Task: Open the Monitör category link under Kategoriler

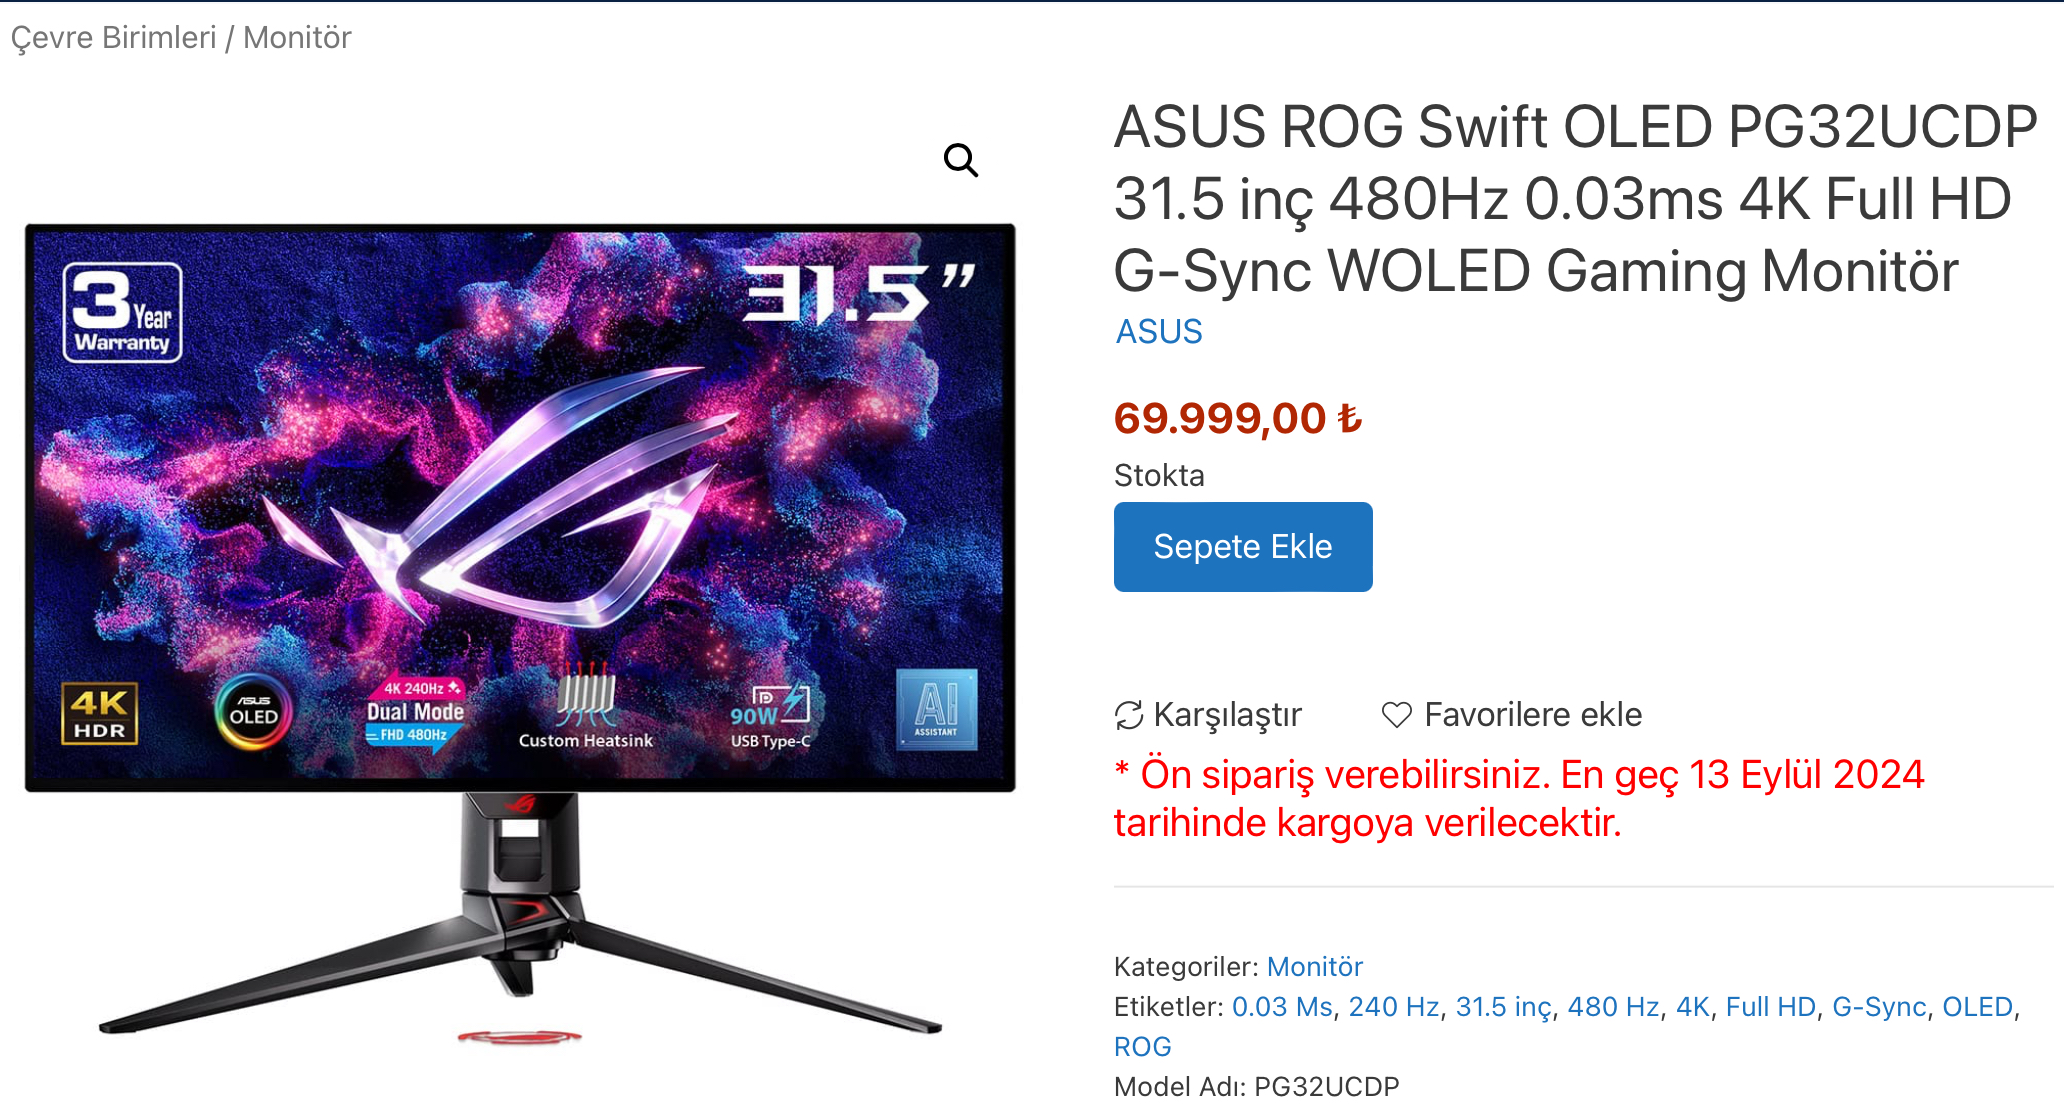Action: point(1315,967)
